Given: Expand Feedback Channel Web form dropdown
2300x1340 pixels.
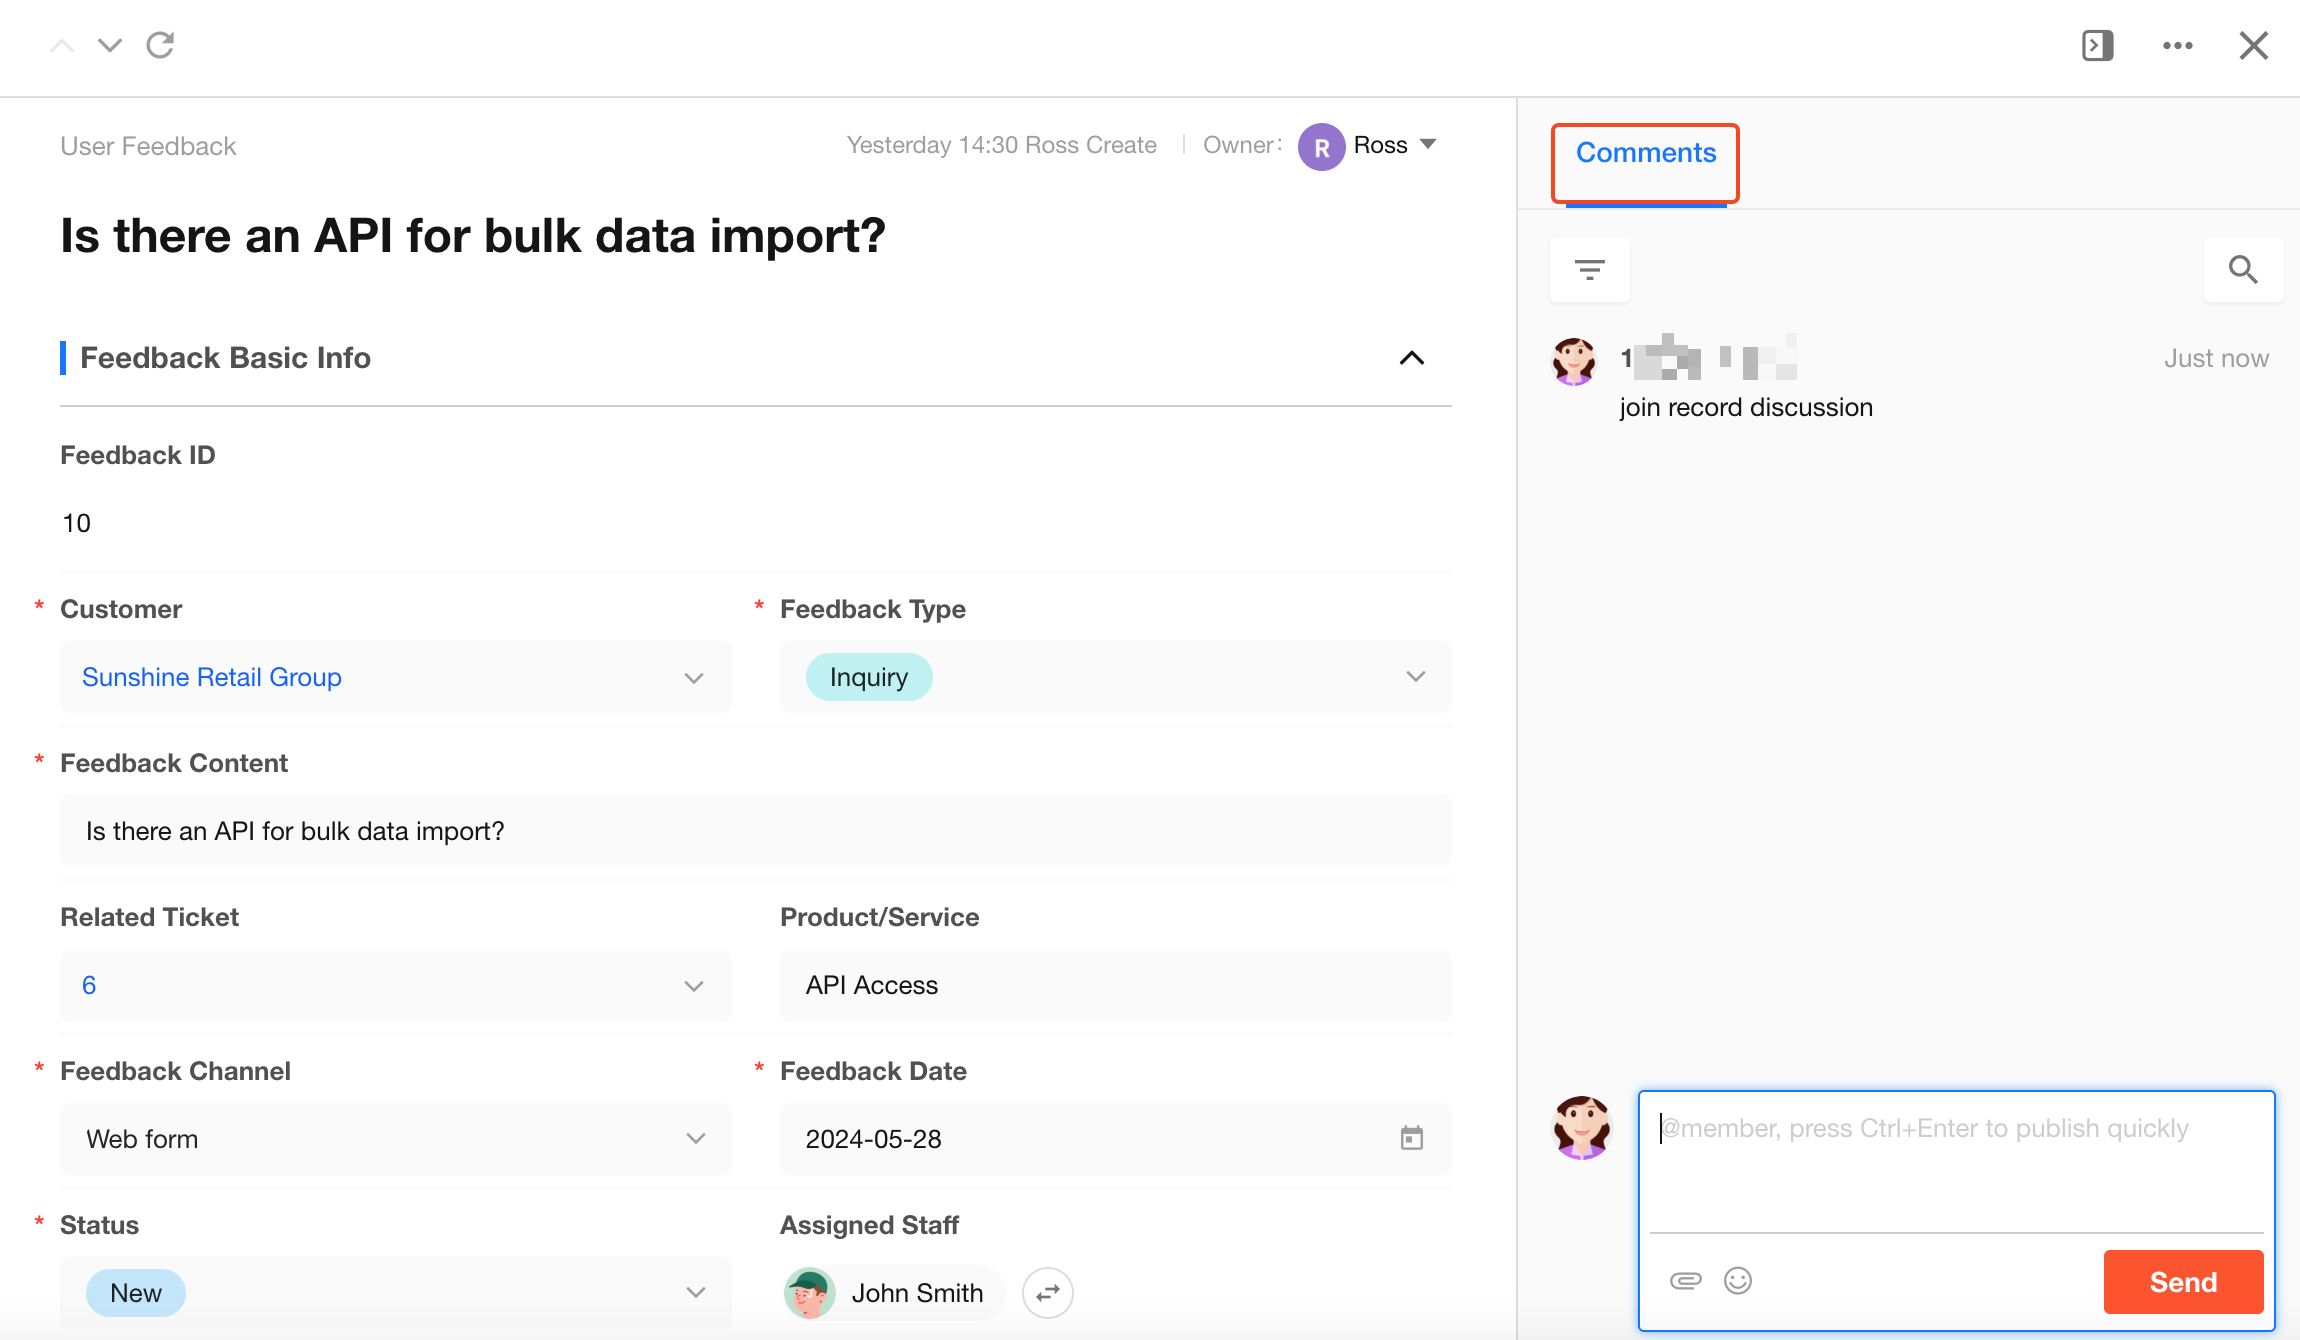Looking at the screenshot, I should (x=695, y=1138).
